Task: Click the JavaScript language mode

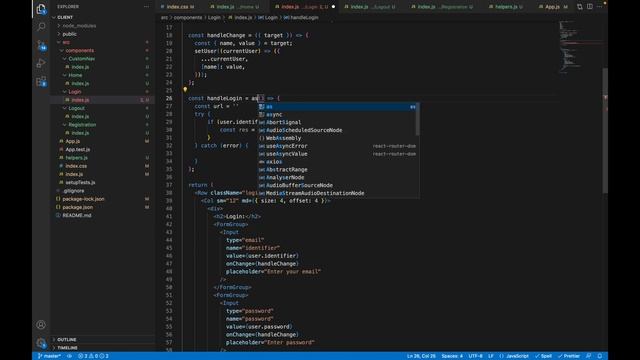Action: pos(514,356)
